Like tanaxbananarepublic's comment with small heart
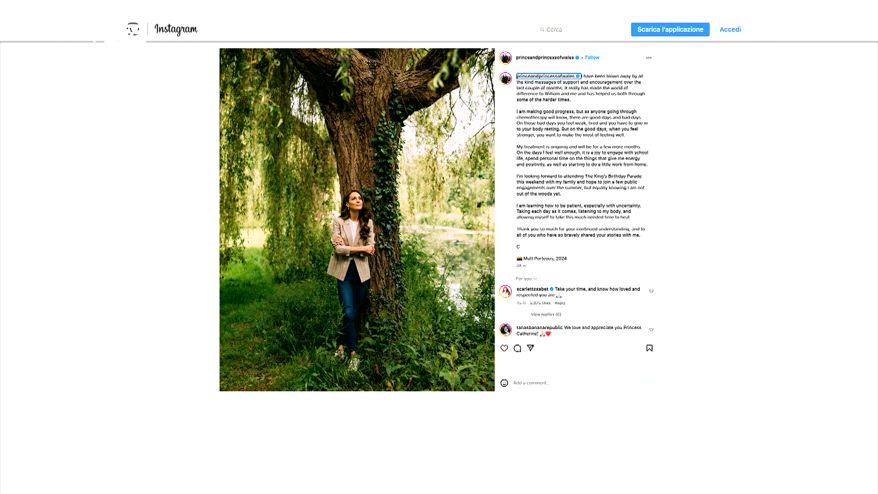878x494 pixels. pyautogui.click(x=651, y=329)
